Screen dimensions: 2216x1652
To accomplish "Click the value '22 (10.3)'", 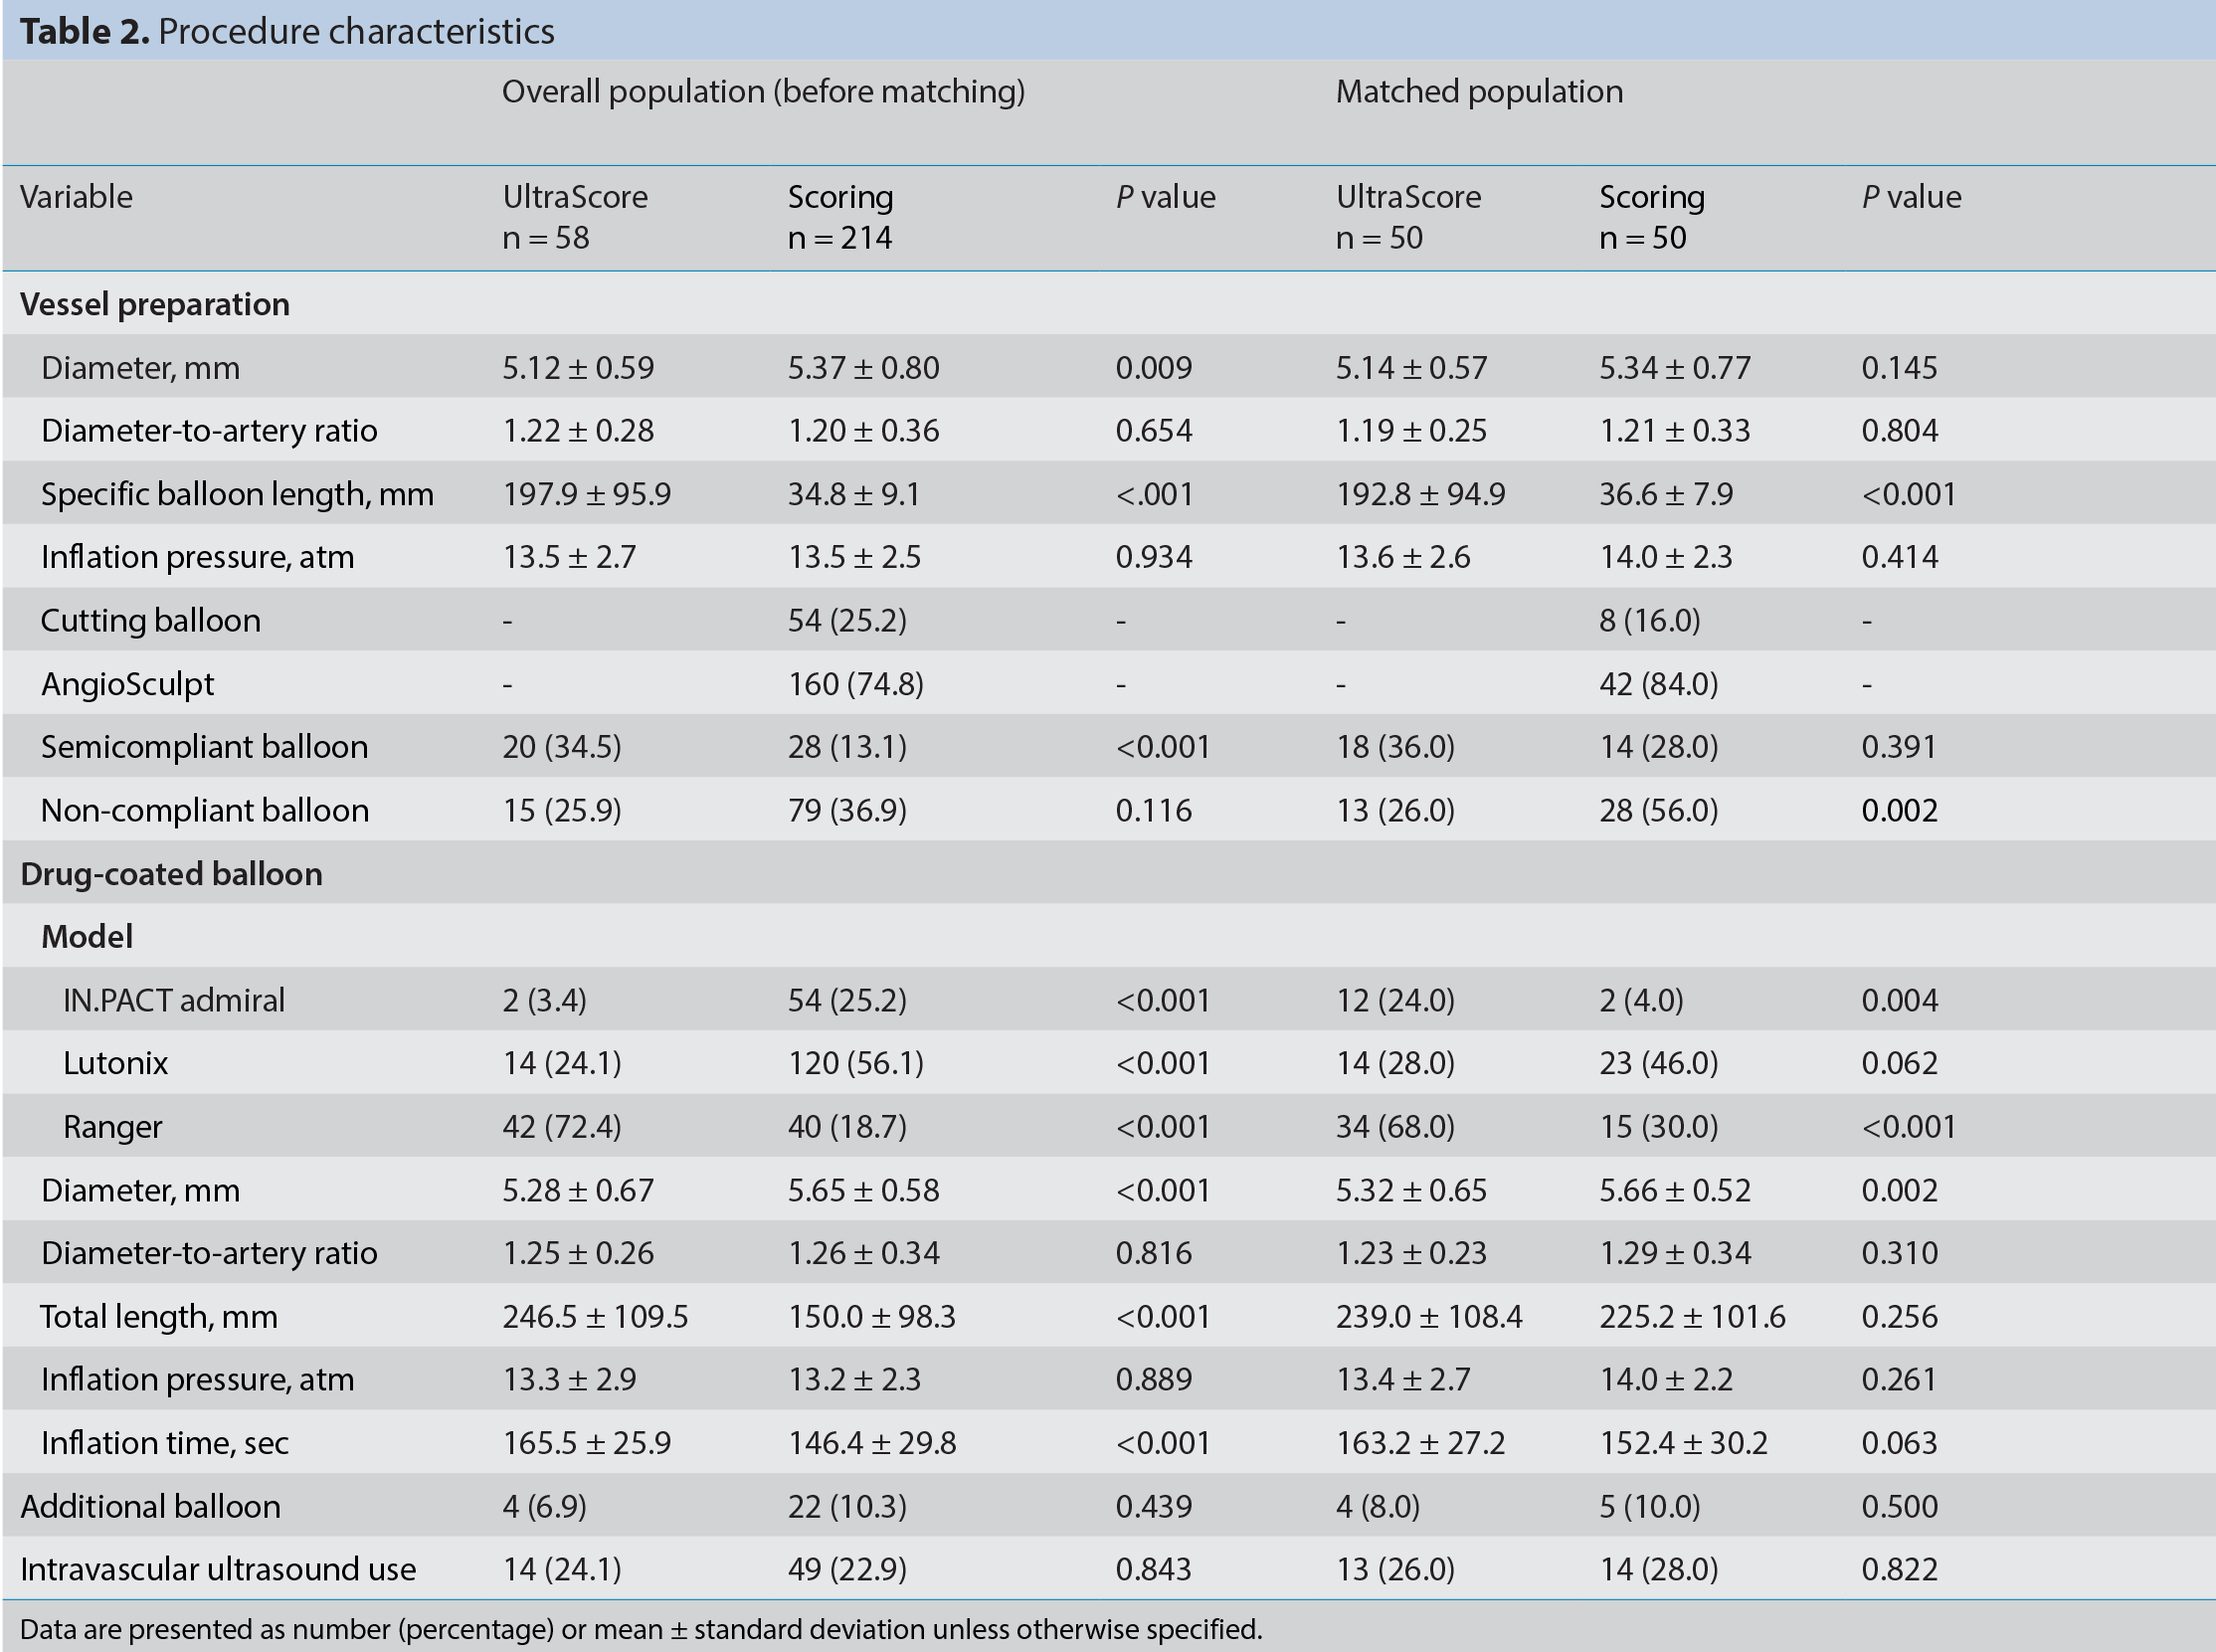I will (847, 1507).
